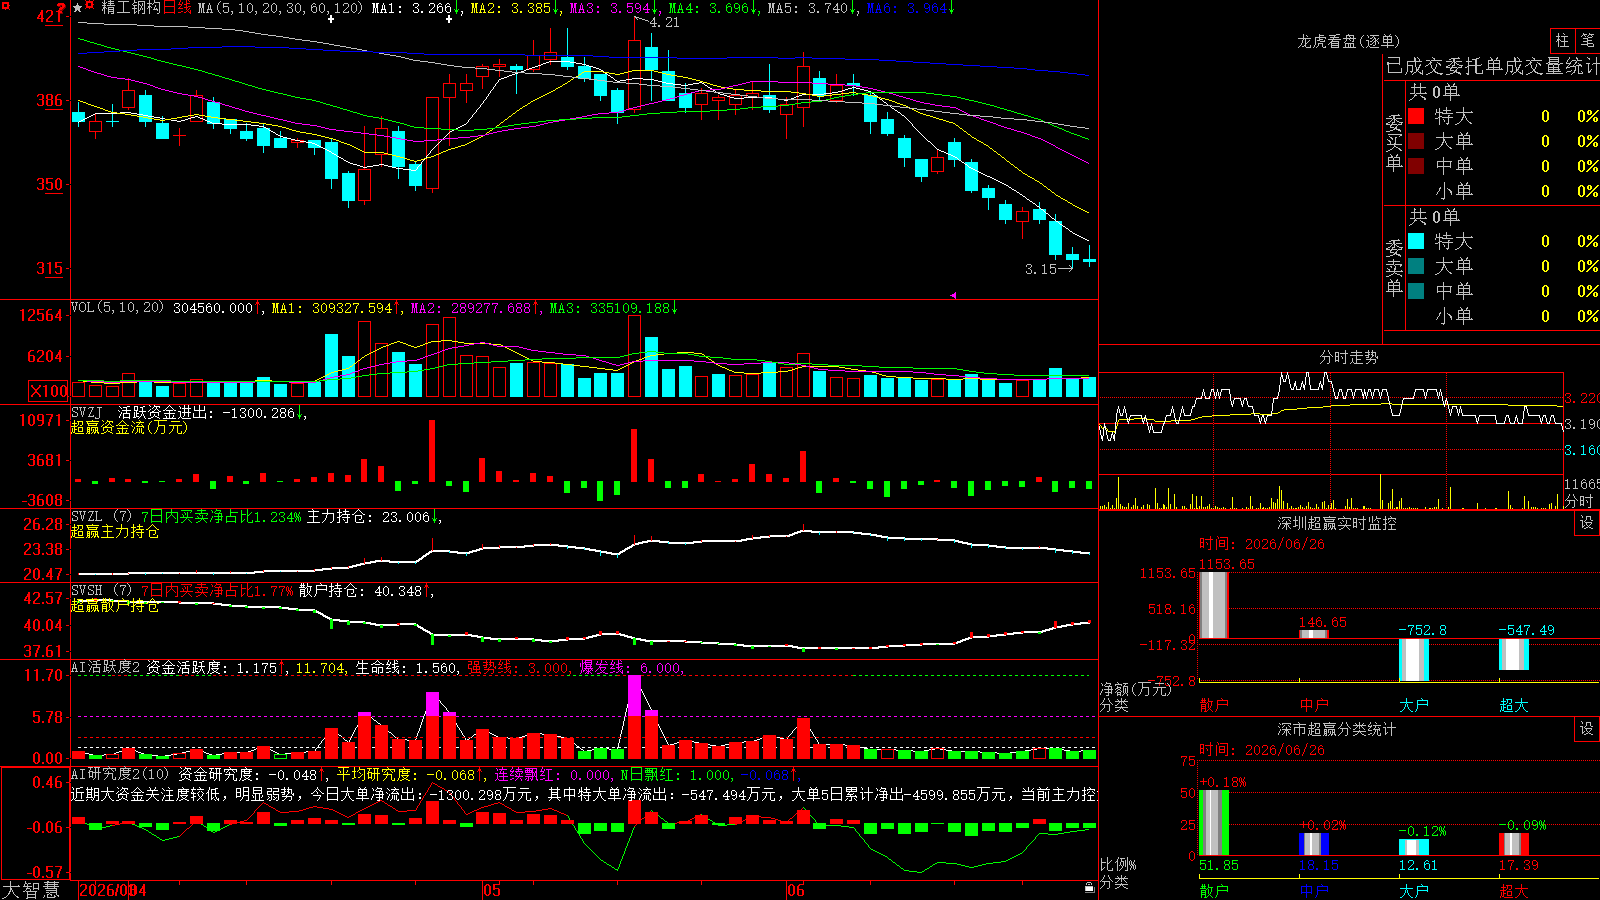Click the 386 price axis label

pos(49,100)
